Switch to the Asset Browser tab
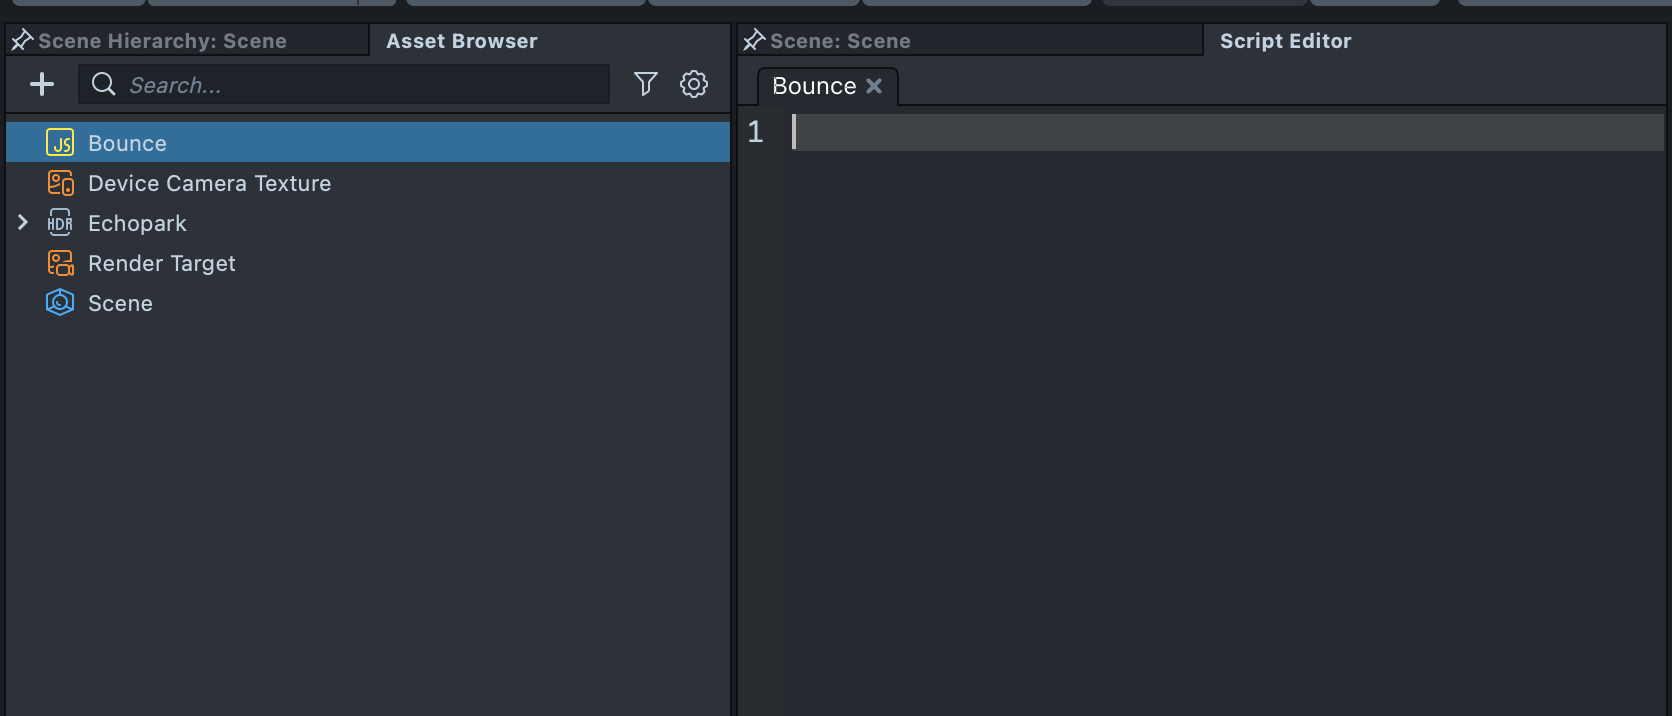Viewport: 1672px width, 716px height. tap(462, 41)
